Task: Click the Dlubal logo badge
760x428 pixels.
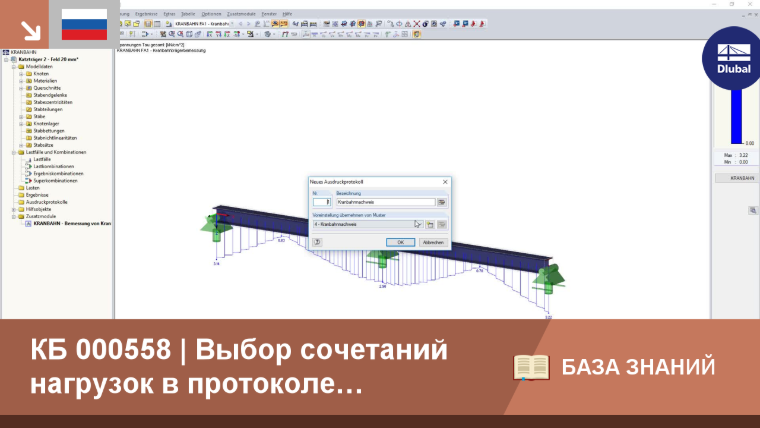Action: [x=733, y=58]
